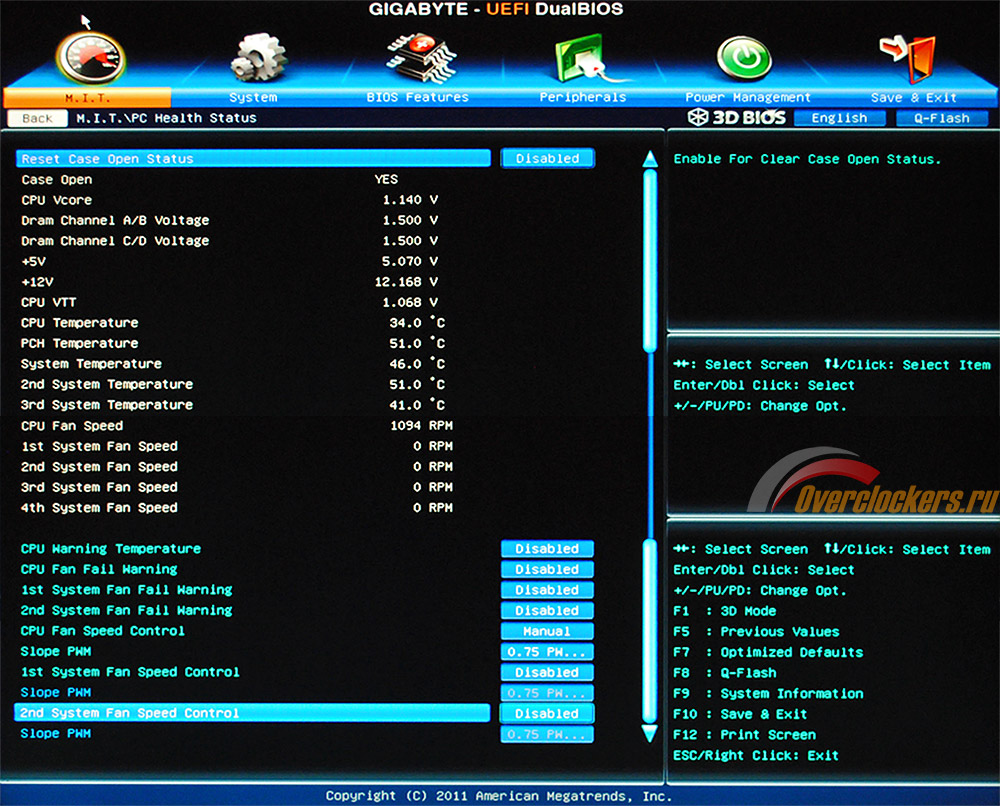Change 2nd System Fan Speed Control value
The image size is (1000, 806).
click(547, 713)
